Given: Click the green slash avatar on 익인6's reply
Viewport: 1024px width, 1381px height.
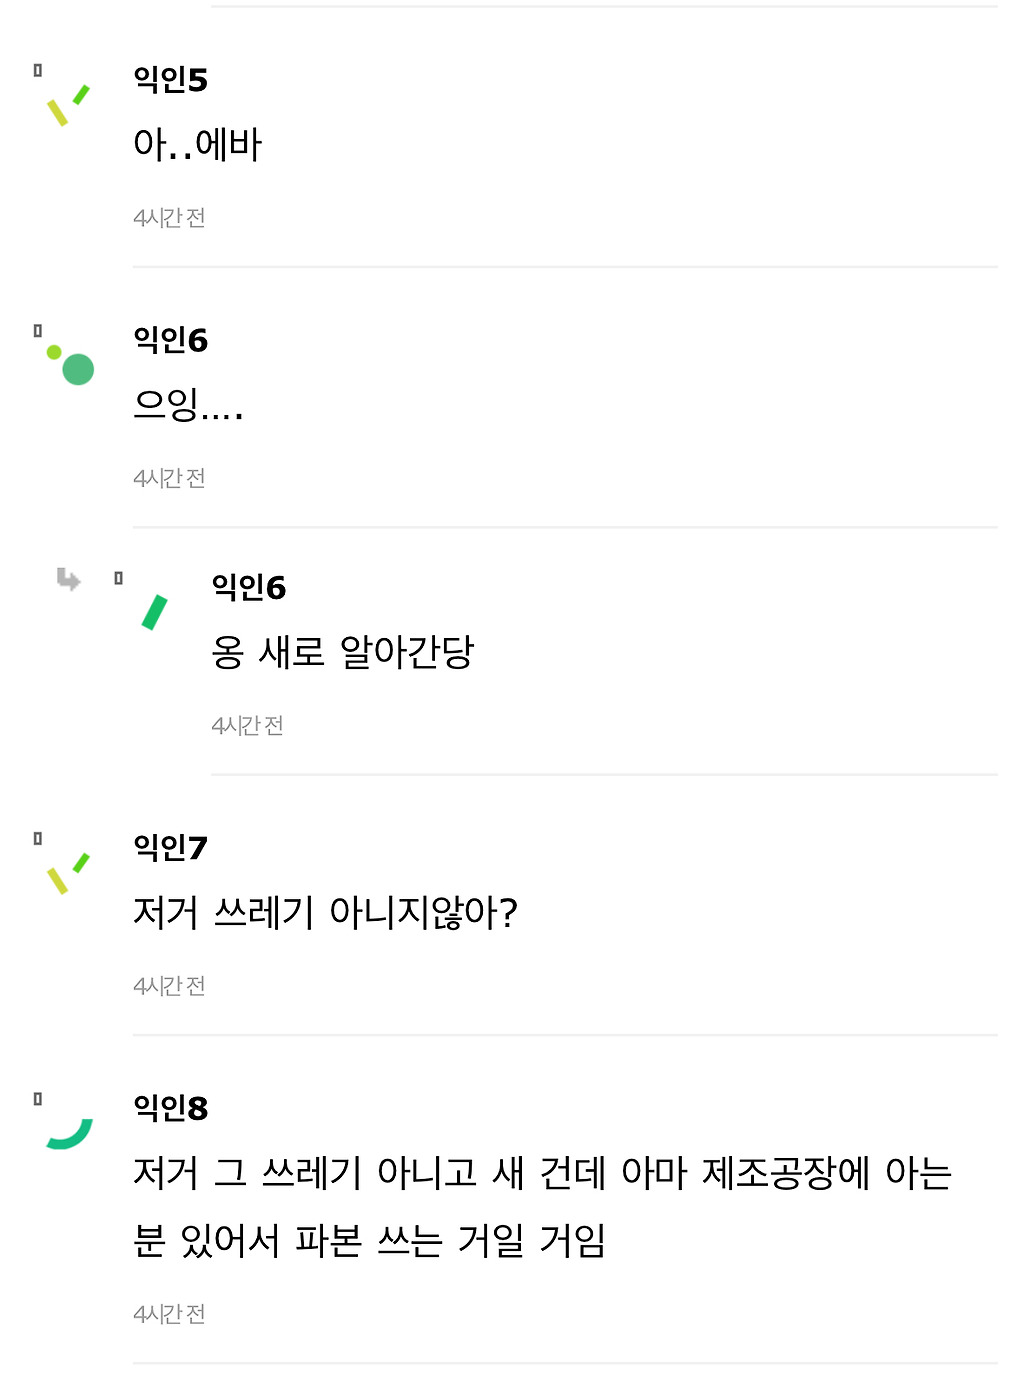Looking at the screenshot, I should pyautogui.click(x=154, y=613).
